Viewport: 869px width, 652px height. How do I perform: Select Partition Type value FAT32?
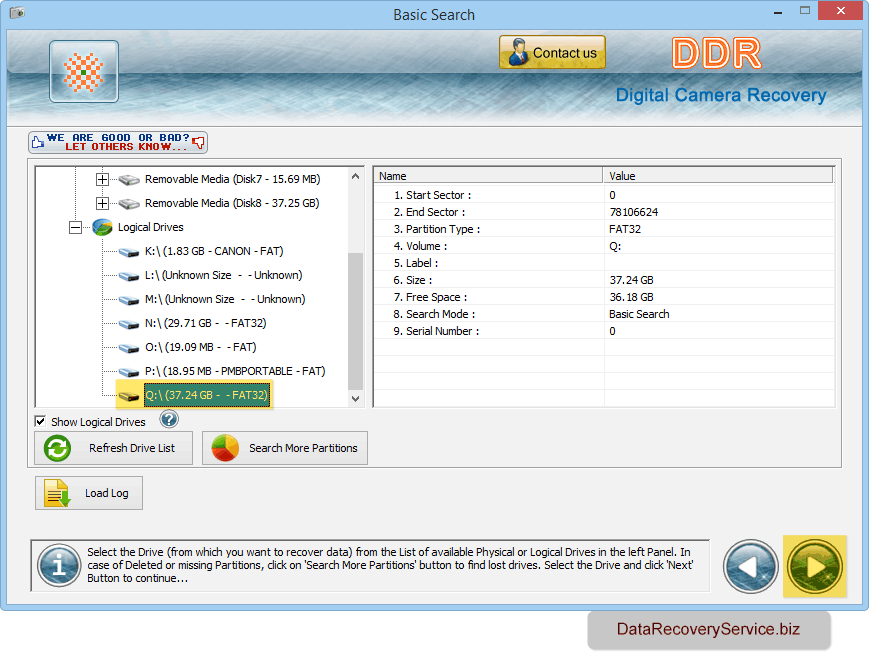point(625,230)
